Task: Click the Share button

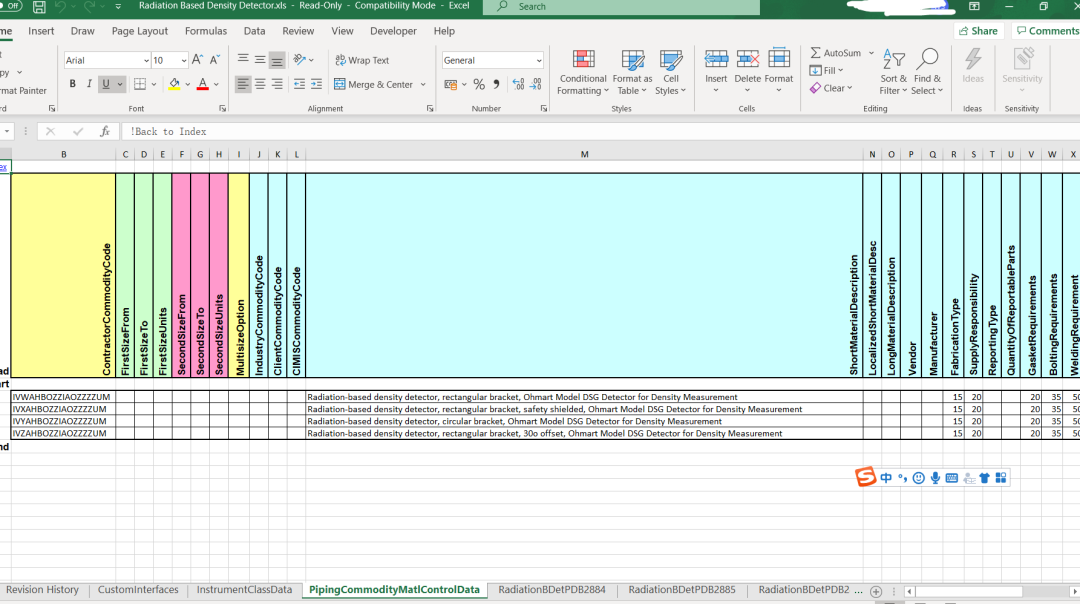Action: (x=979, y=31)
